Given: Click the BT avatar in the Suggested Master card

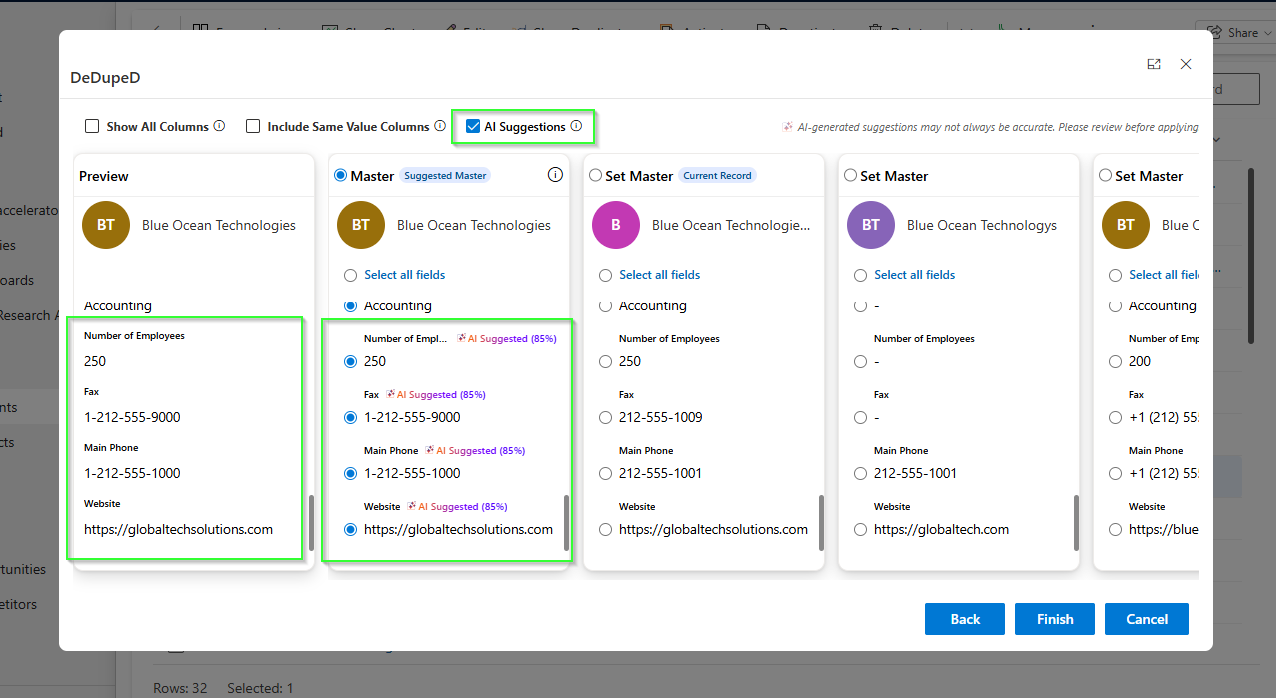Looking at the screenshot, I should pyautogui.click(x=361, y=225).
